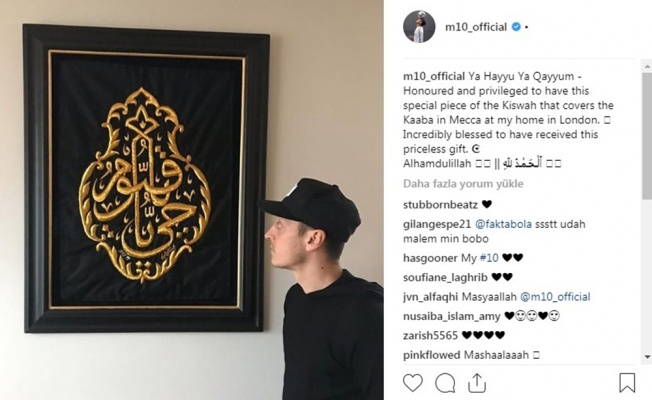
Task: Open the #10 hashtag link
Action: [x=489, y=258]
